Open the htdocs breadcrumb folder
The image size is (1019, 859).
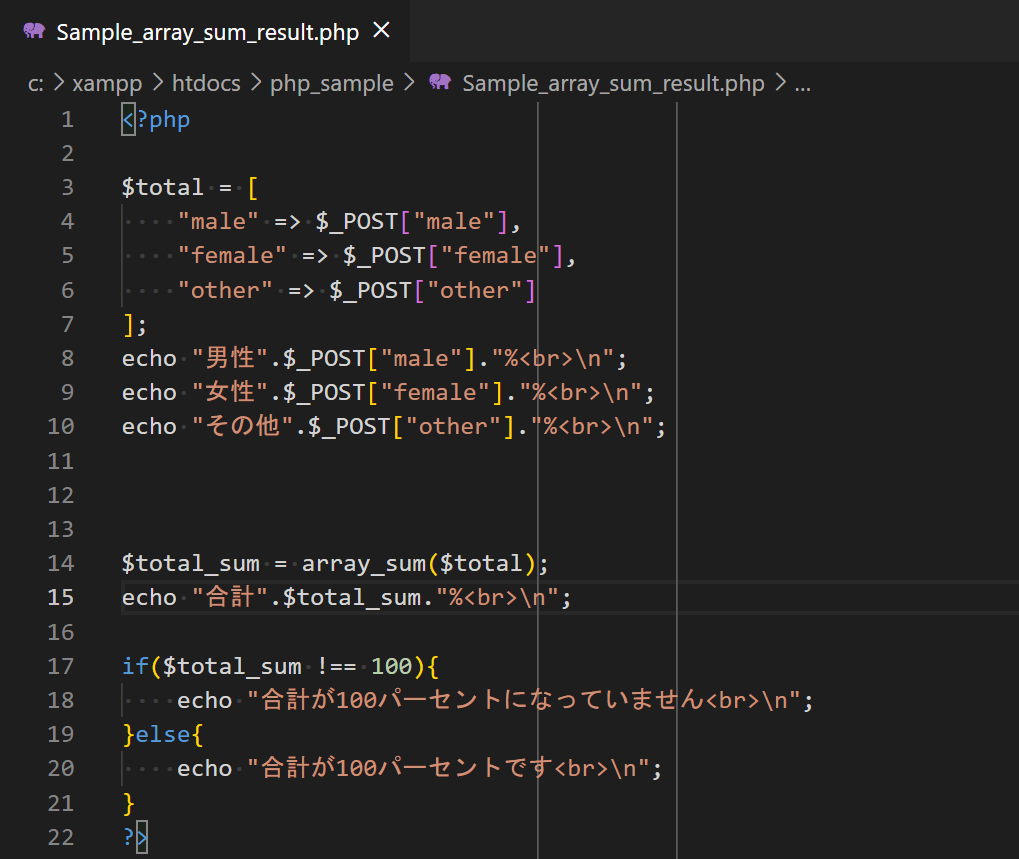tap(206, 83)
